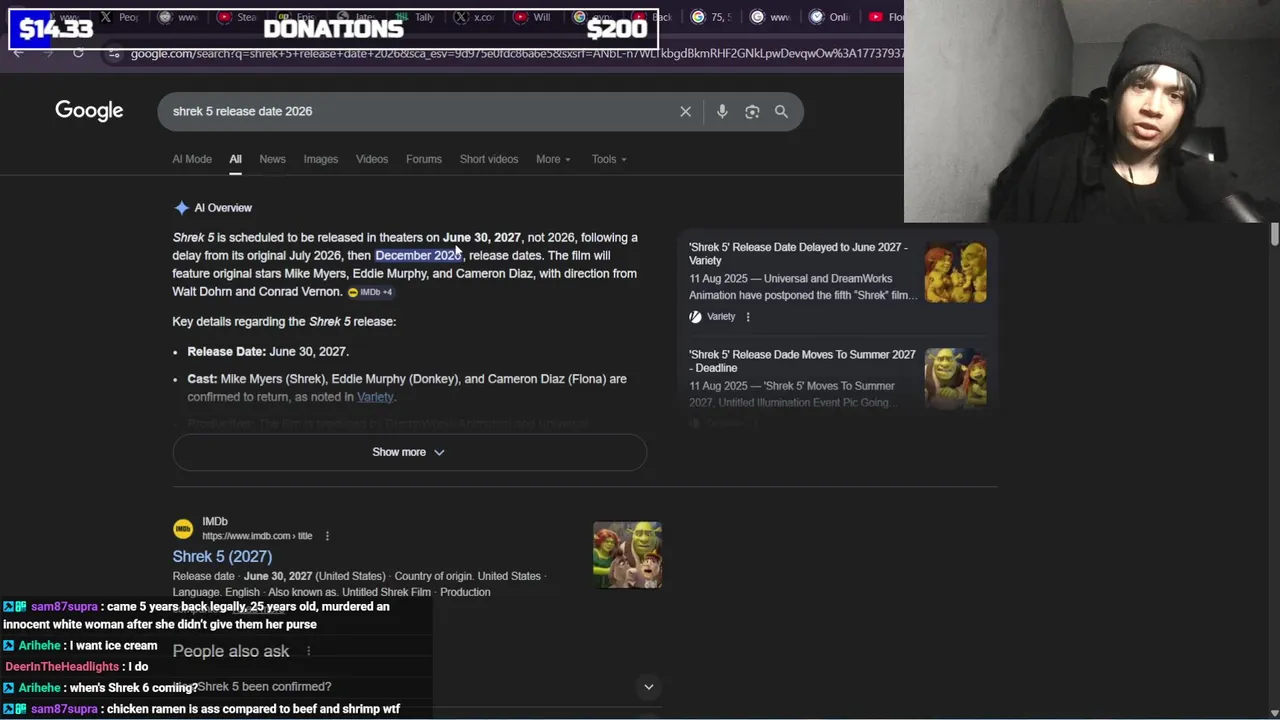Viewport: 1280px width, 720px height.
Task: Click the page vertical scrollbar thumb
Action: 1274,234
